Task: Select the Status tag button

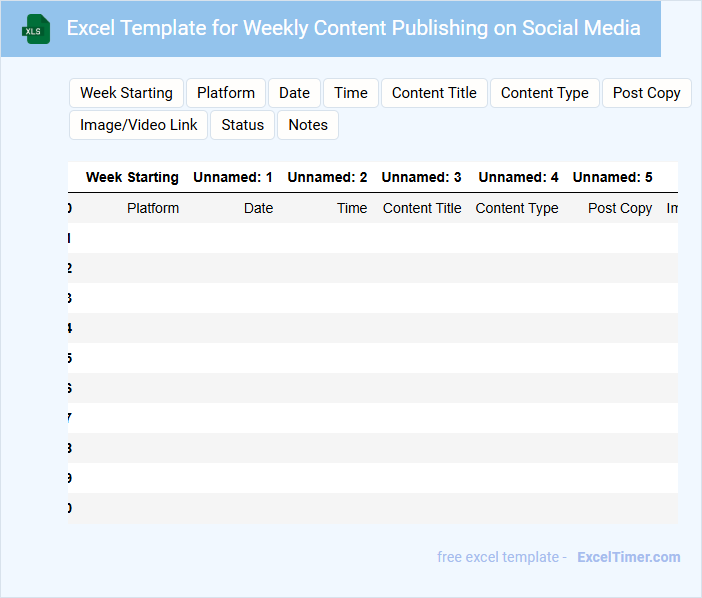Action: click(243, 125)
